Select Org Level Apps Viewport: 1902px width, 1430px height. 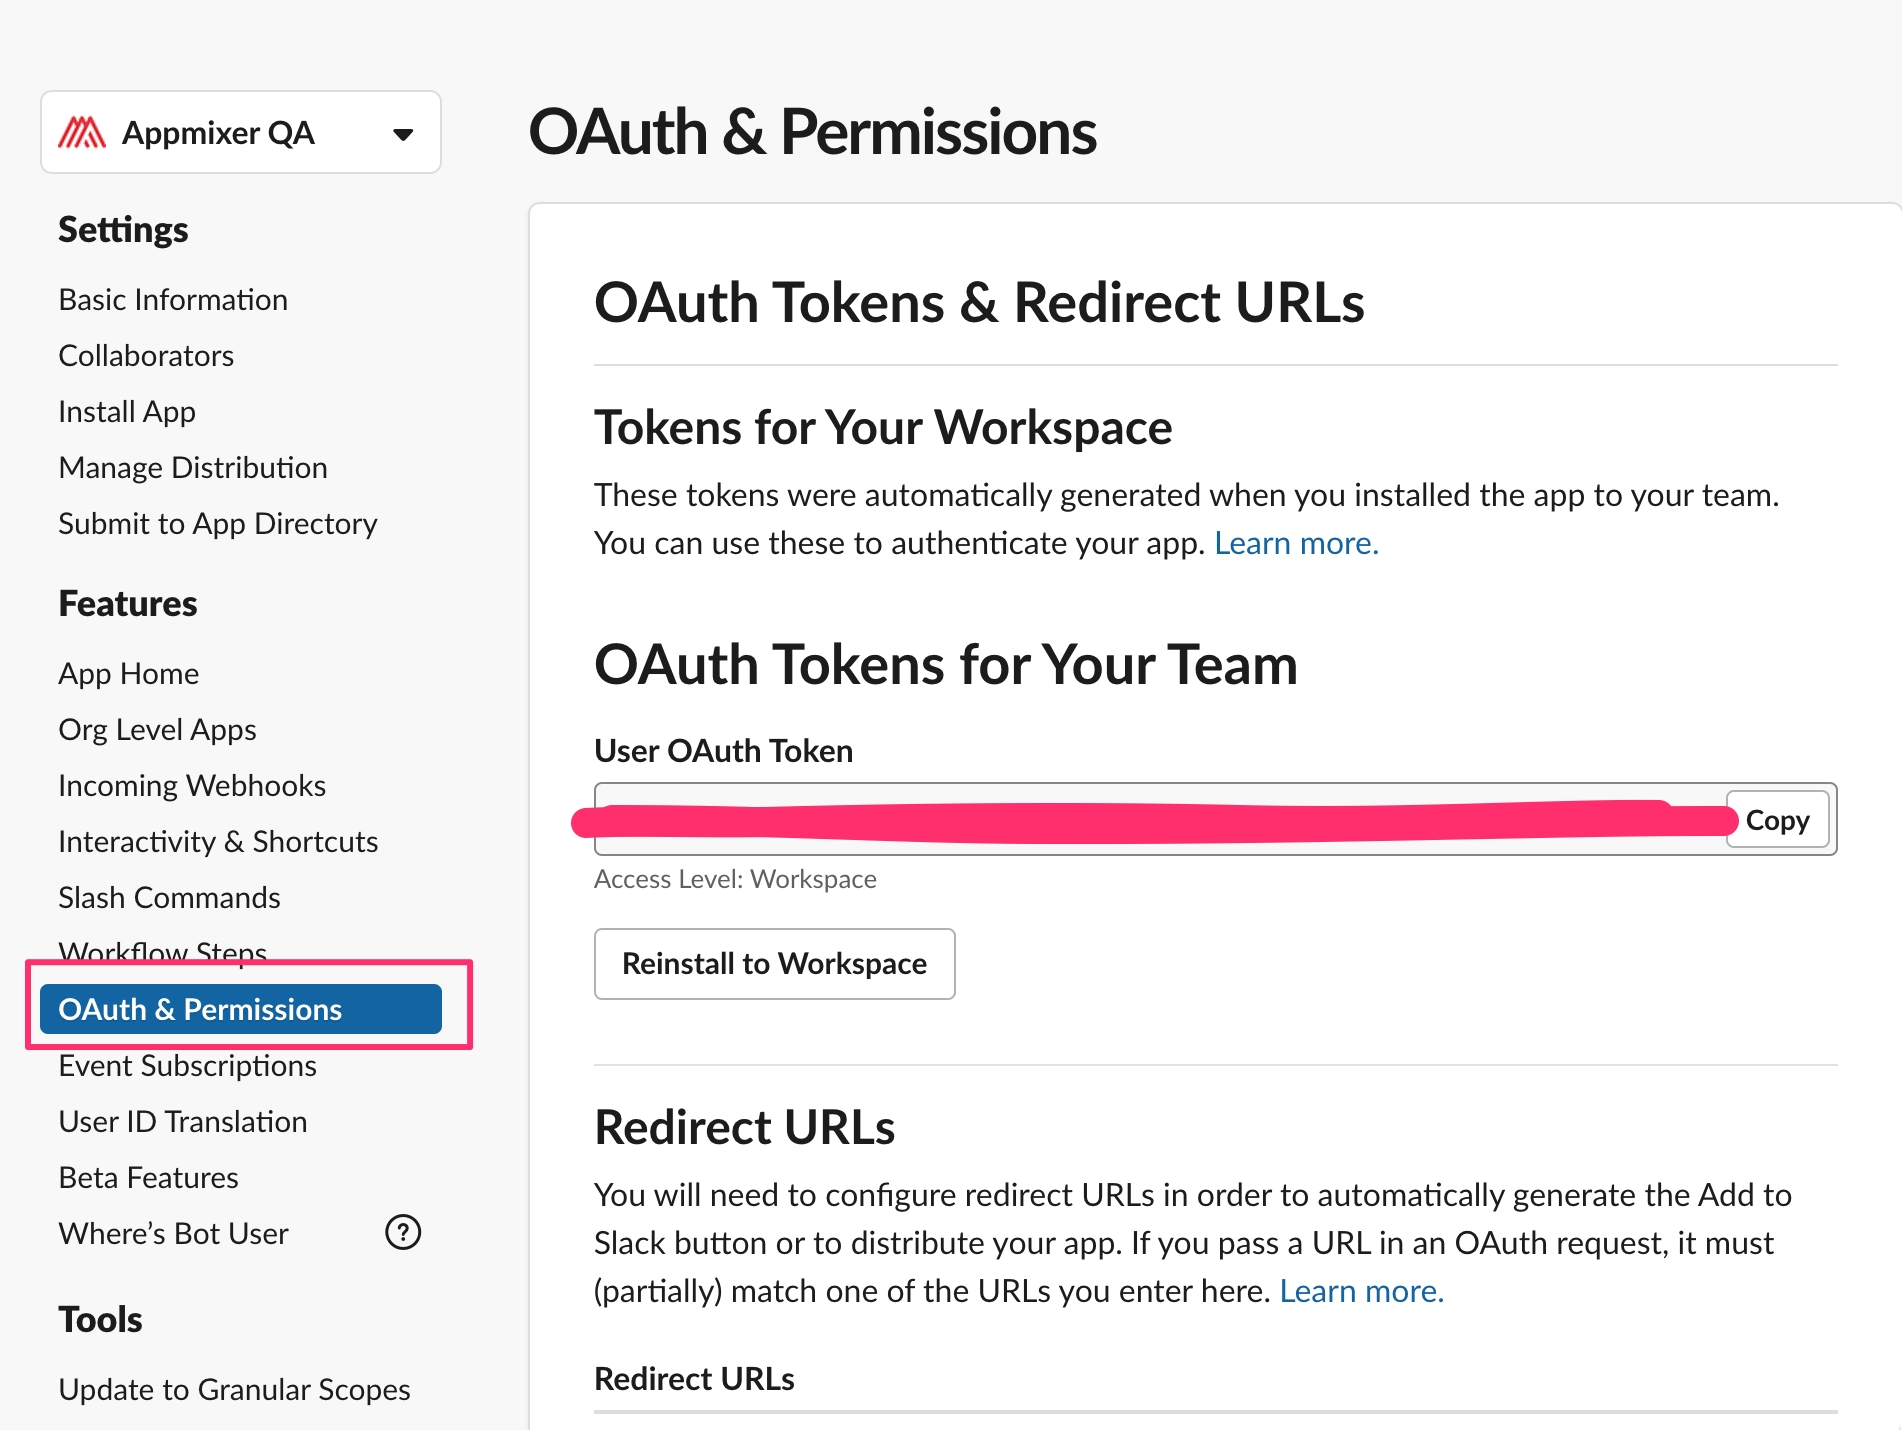[157, 730]
